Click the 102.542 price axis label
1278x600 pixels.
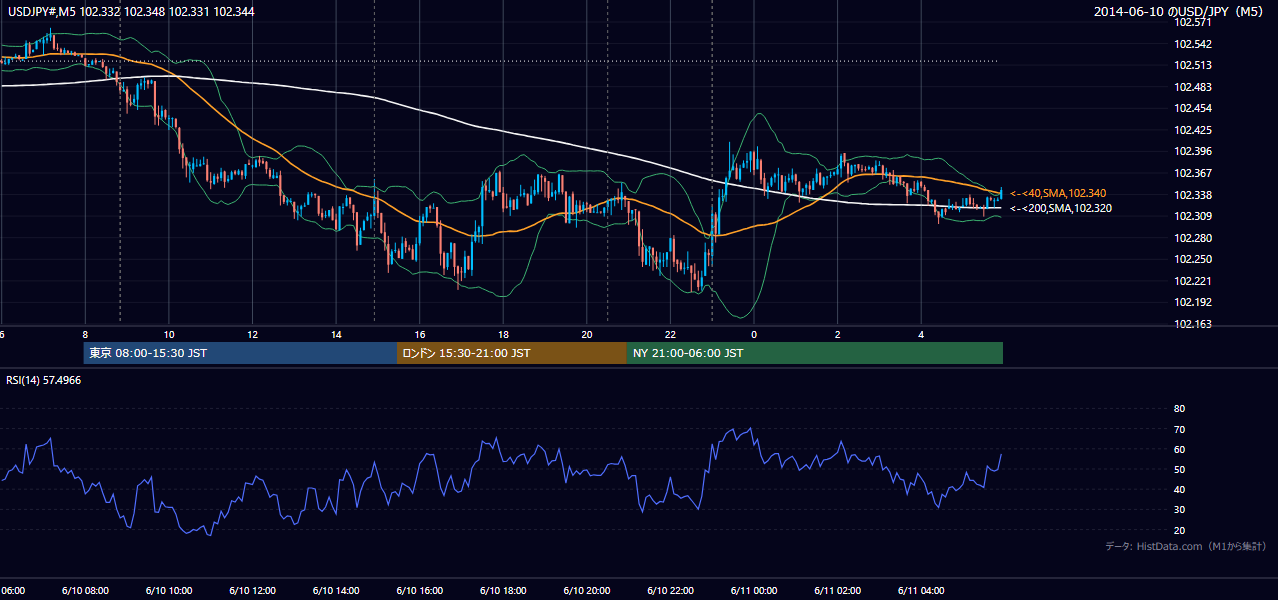1193,44
